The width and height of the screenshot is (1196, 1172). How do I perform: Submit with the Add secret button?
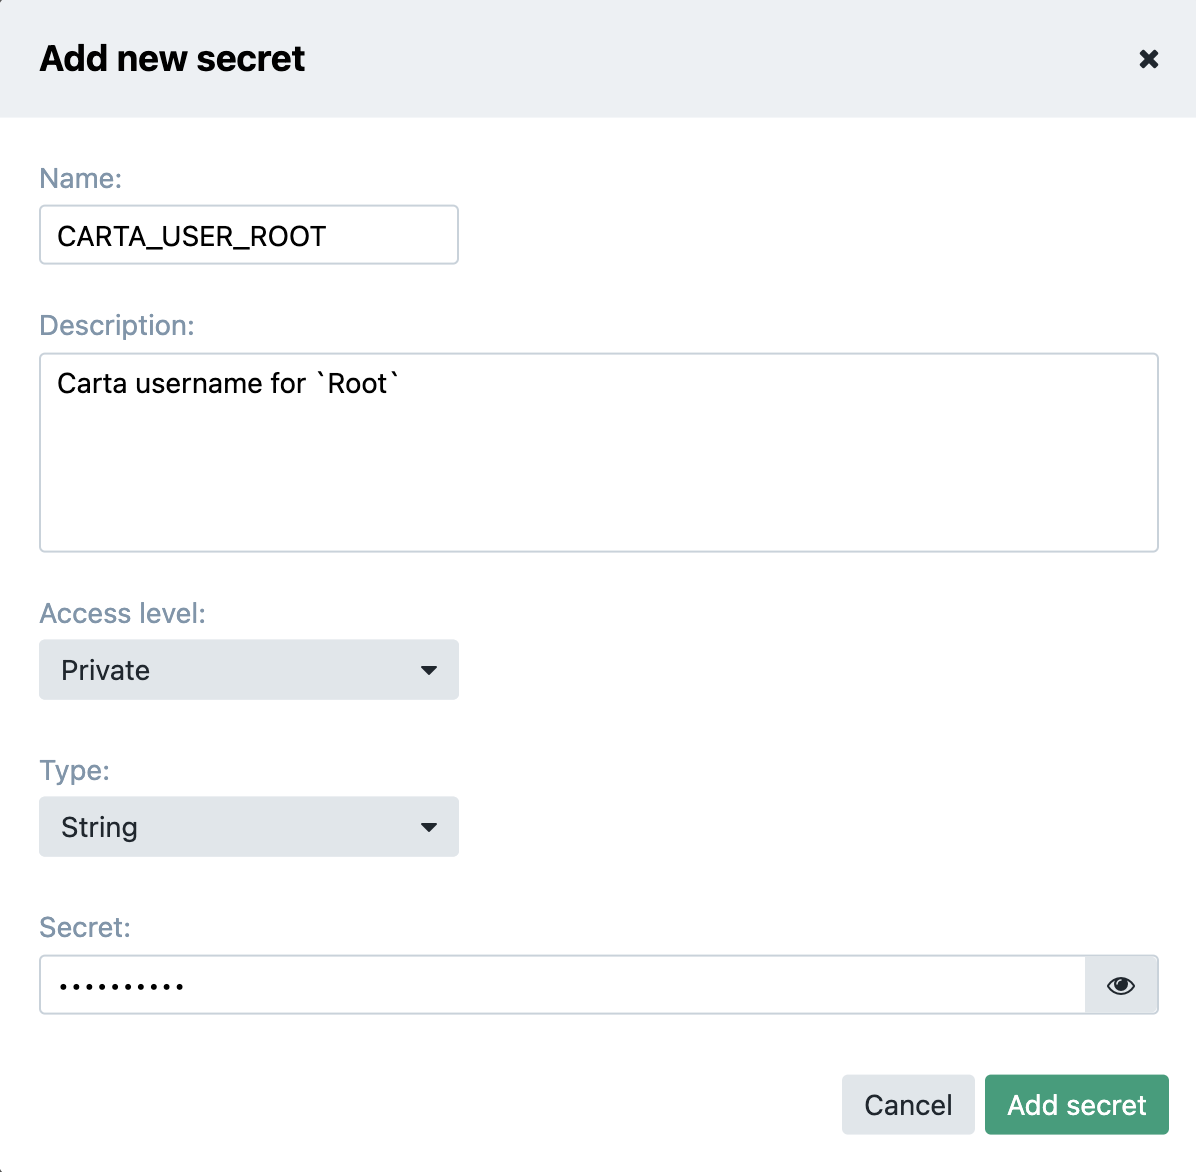pos(1076,1105)
